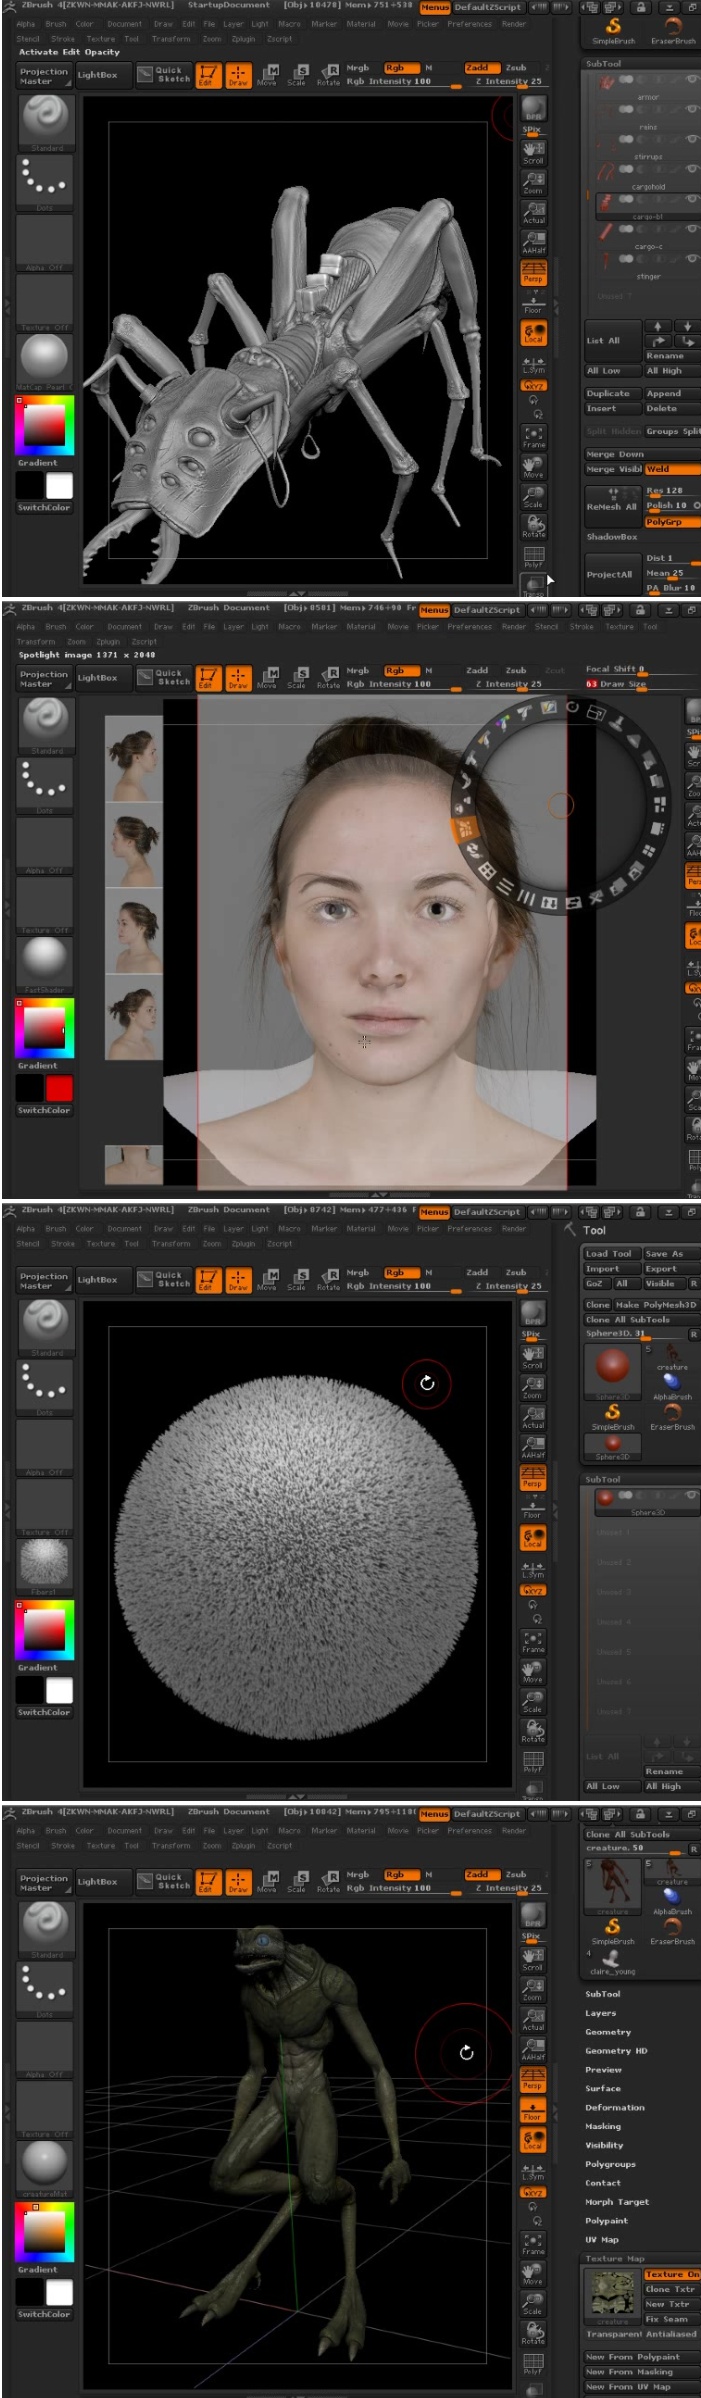Open the Brush menu in the insect screenshot
Viewport: 701px width, 2398px height.
(56, 24)
